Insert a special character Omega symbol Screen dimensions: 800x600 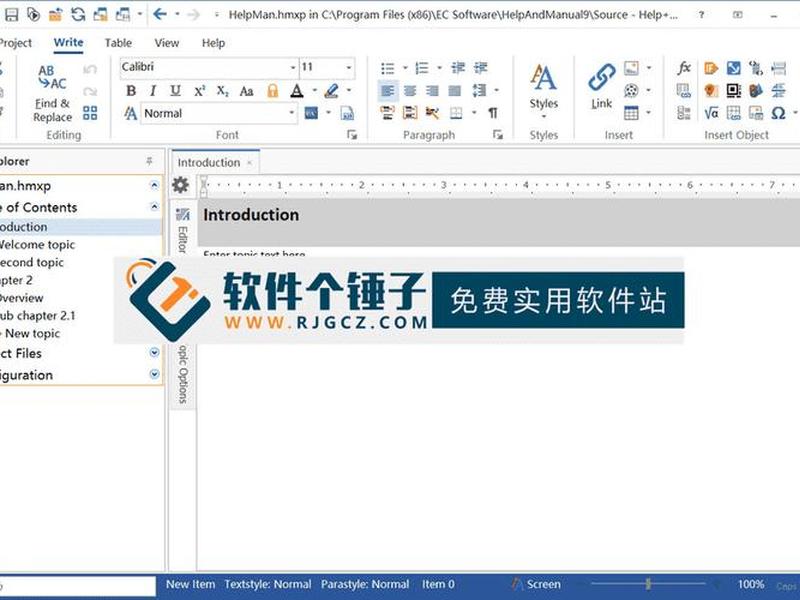[778, 113]
